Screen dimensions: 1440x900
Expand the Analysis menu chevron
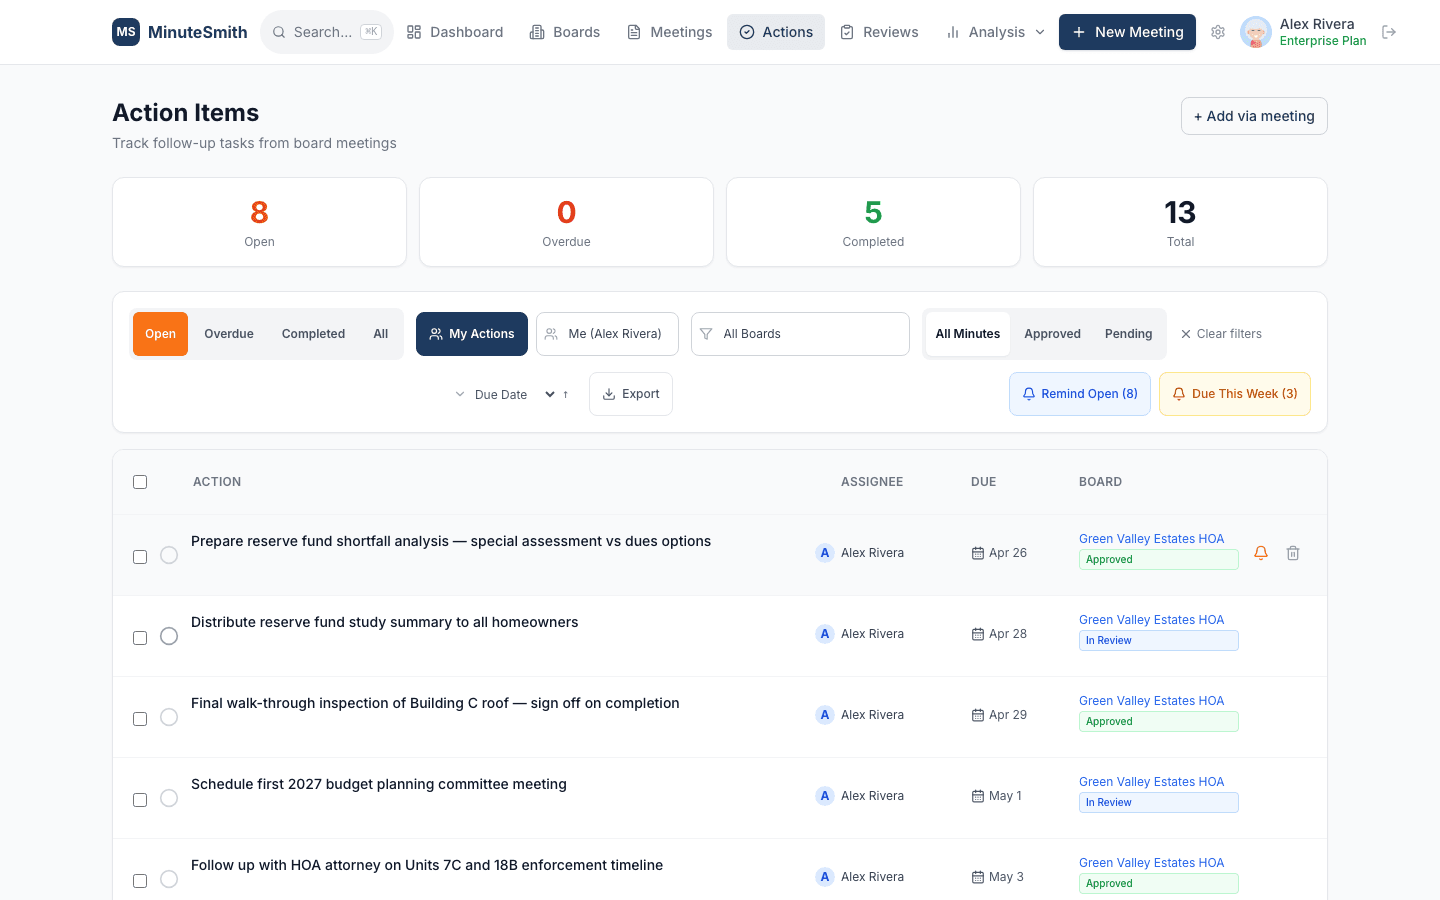click(x=1040, y=31)
